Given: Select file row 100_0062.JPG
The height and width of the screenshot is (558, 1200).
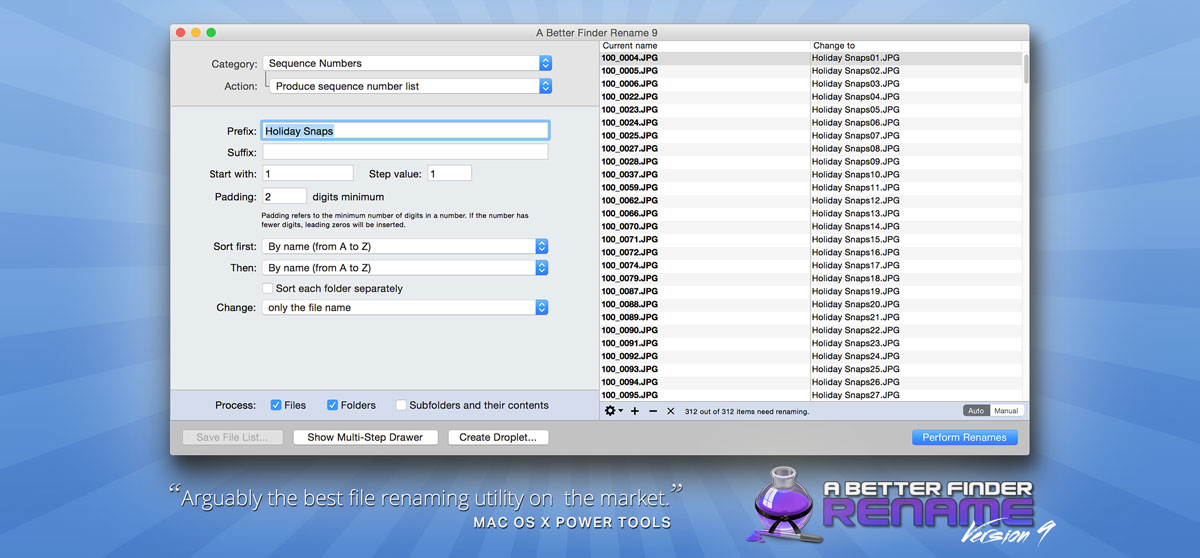Looking at the screenshot, I should point(811,201).
